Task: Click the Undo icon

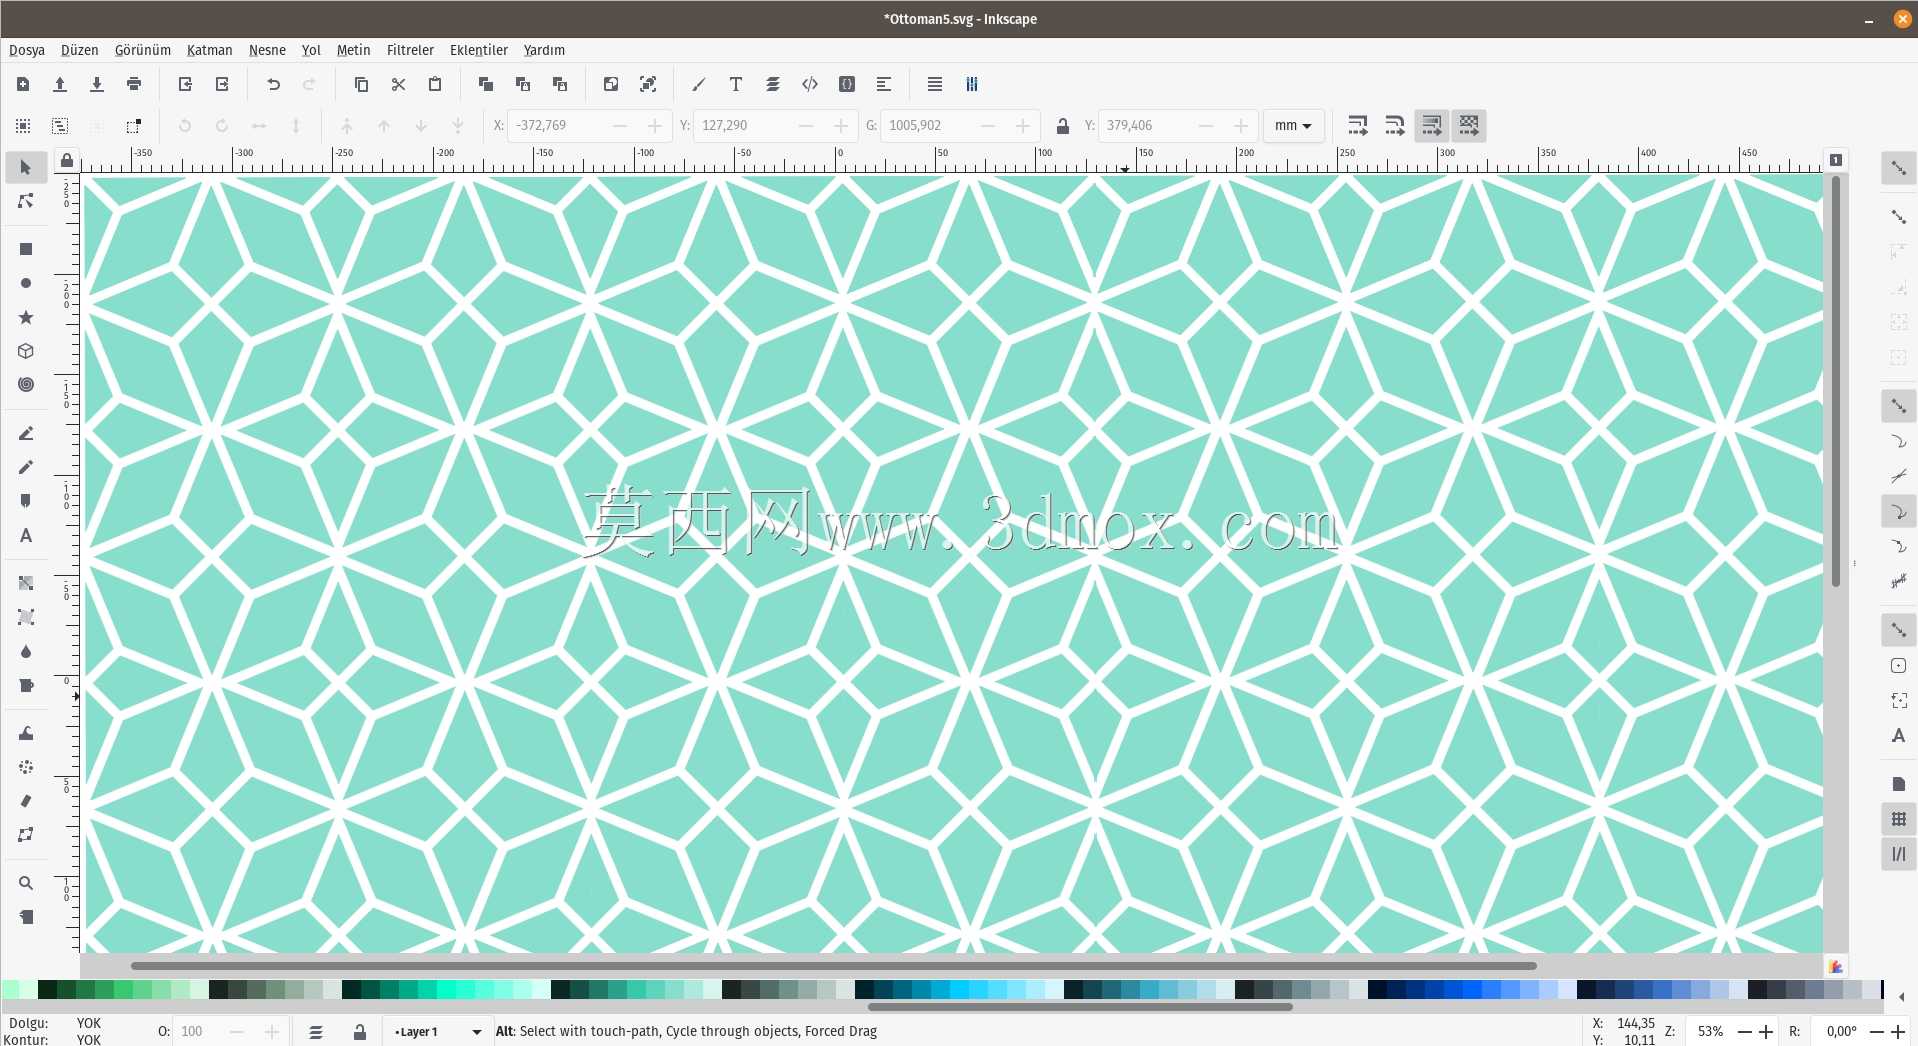Action: click(273, 84)
